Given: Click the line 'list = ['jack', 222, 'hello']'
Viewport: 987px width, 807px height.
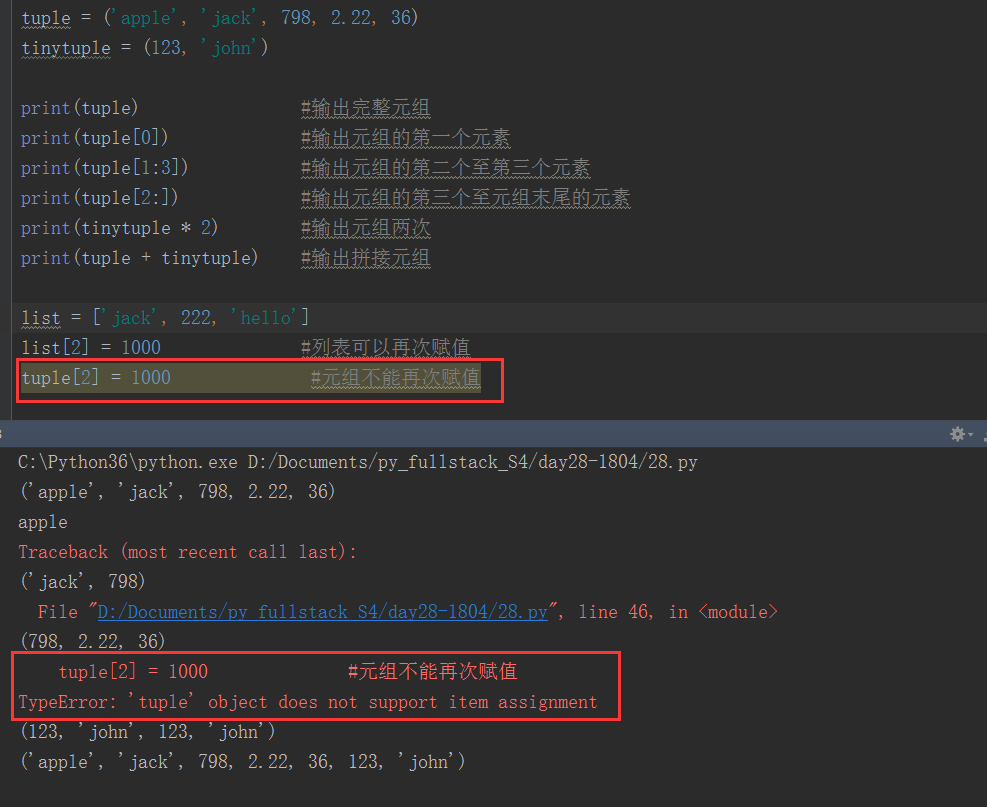Looking at the screenshot, I should [165, 317].
